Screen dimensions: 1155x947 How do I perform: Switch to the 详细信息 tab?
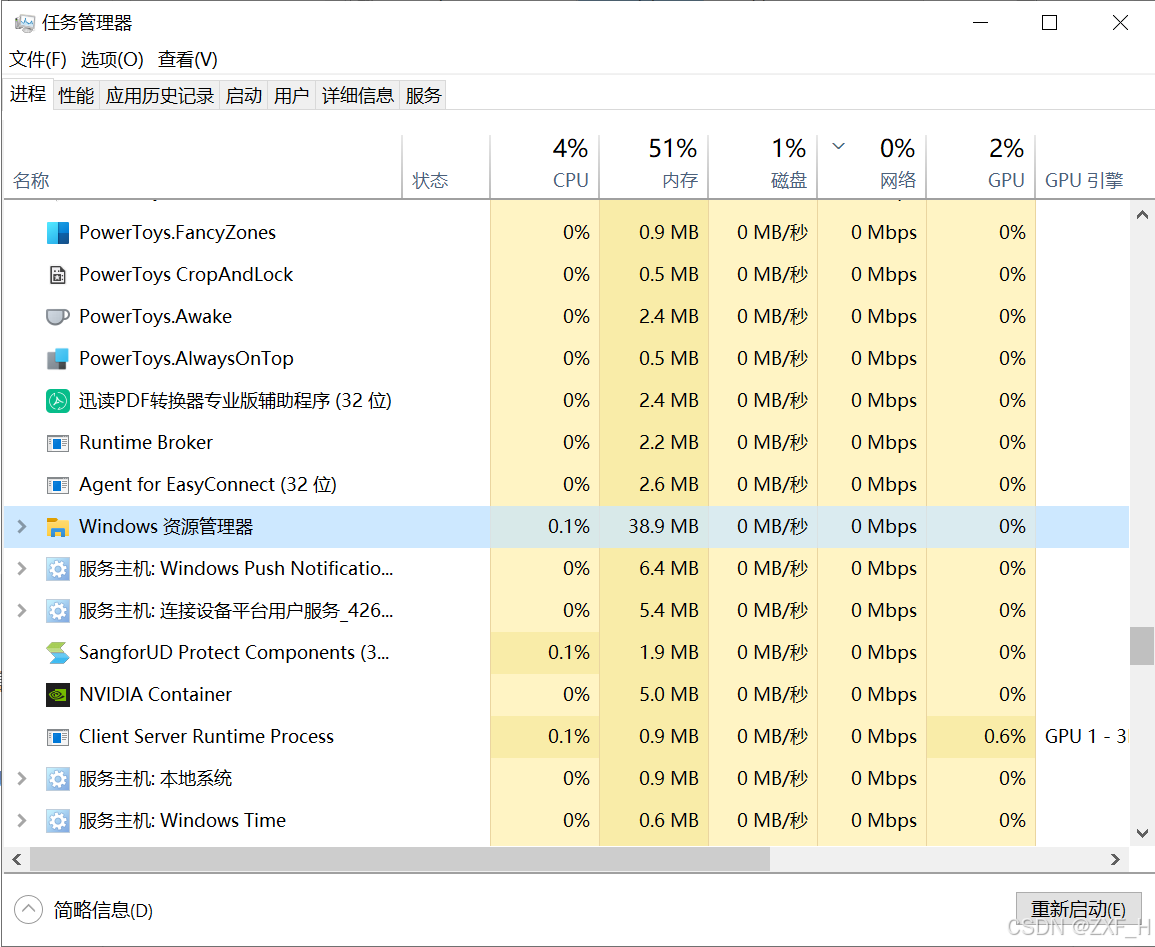coord(357,96)
